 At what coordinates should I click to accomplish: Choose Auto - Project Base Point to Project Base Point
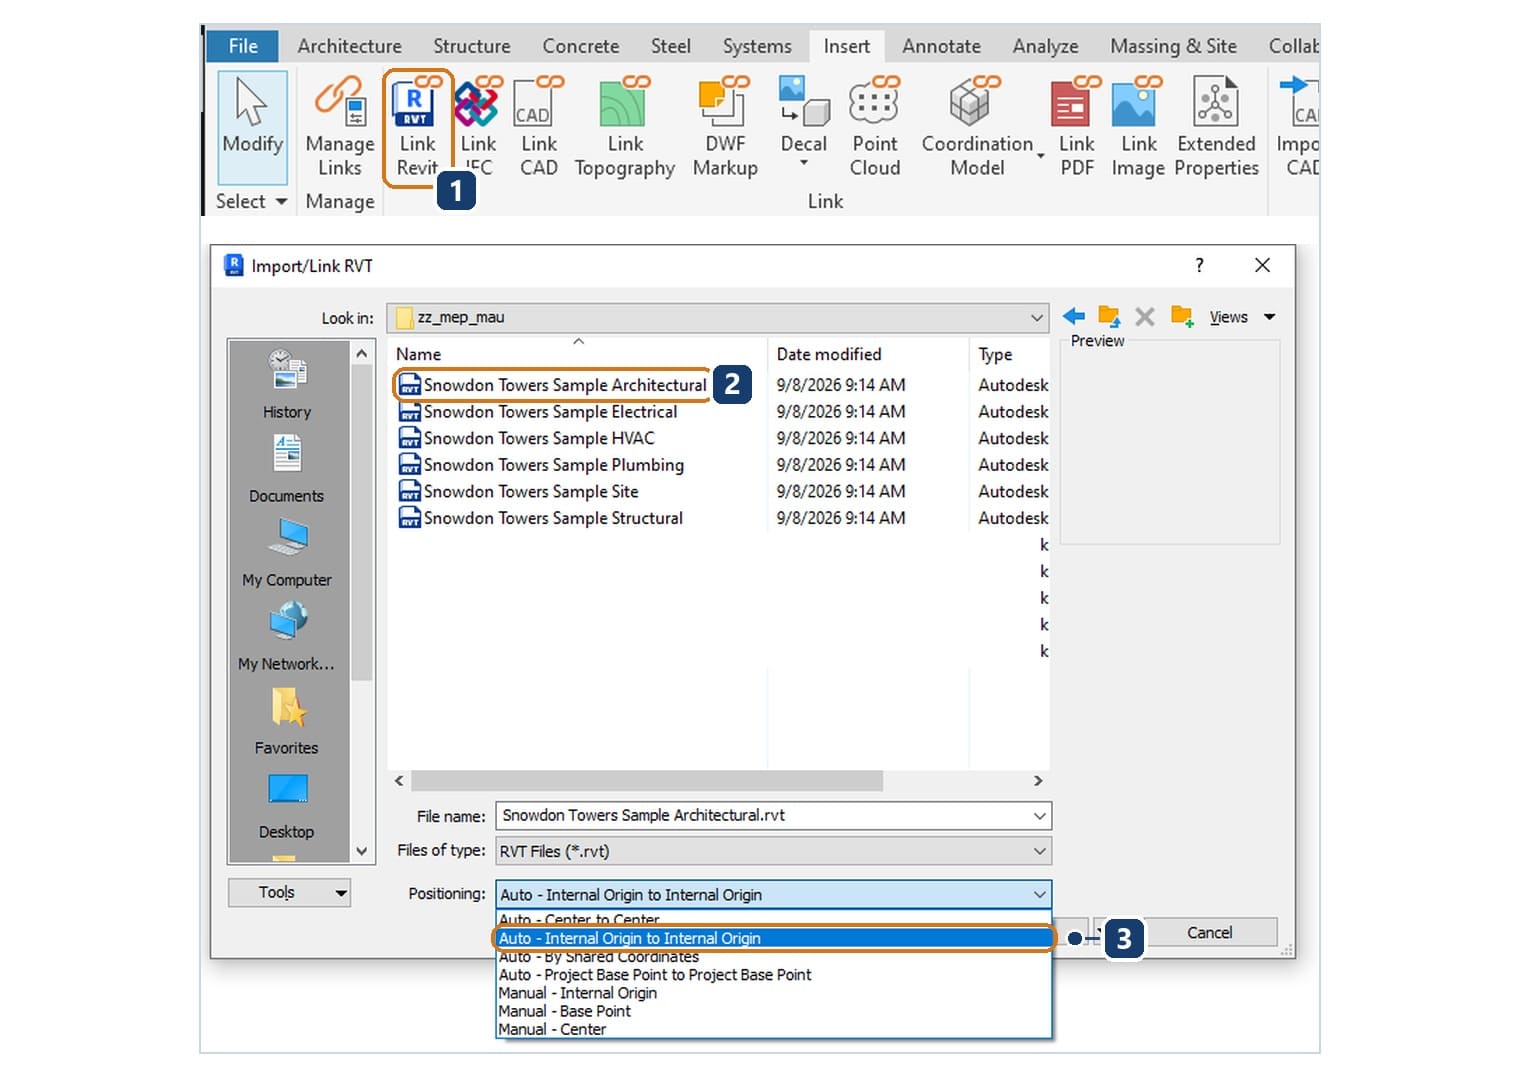click(x=773, y=975)
